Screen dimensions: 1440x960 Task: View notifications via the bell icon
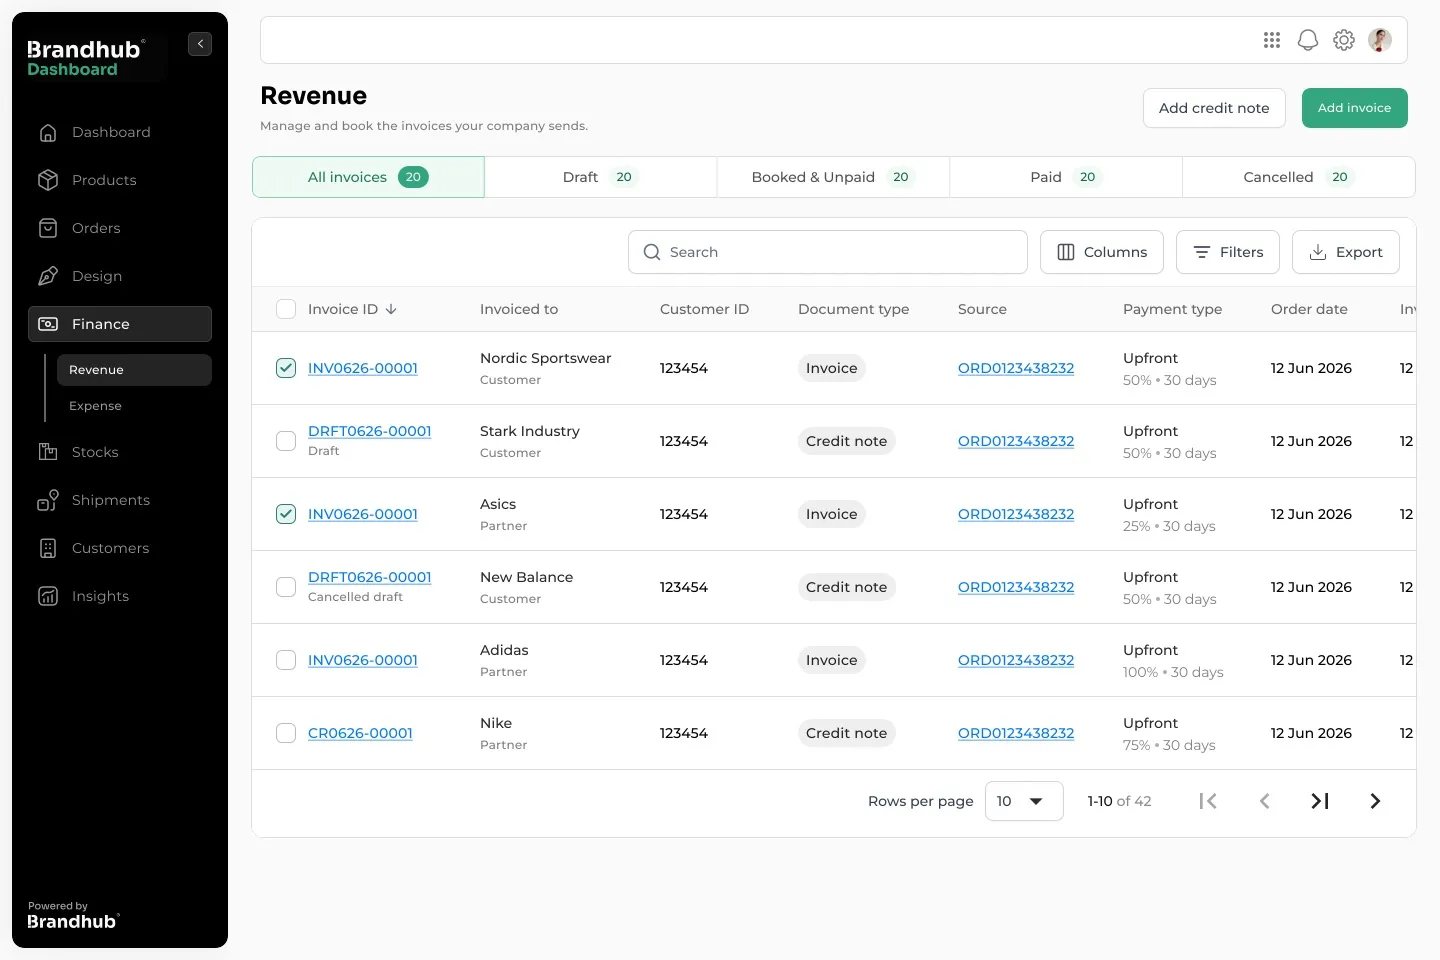pos(1308,40)
